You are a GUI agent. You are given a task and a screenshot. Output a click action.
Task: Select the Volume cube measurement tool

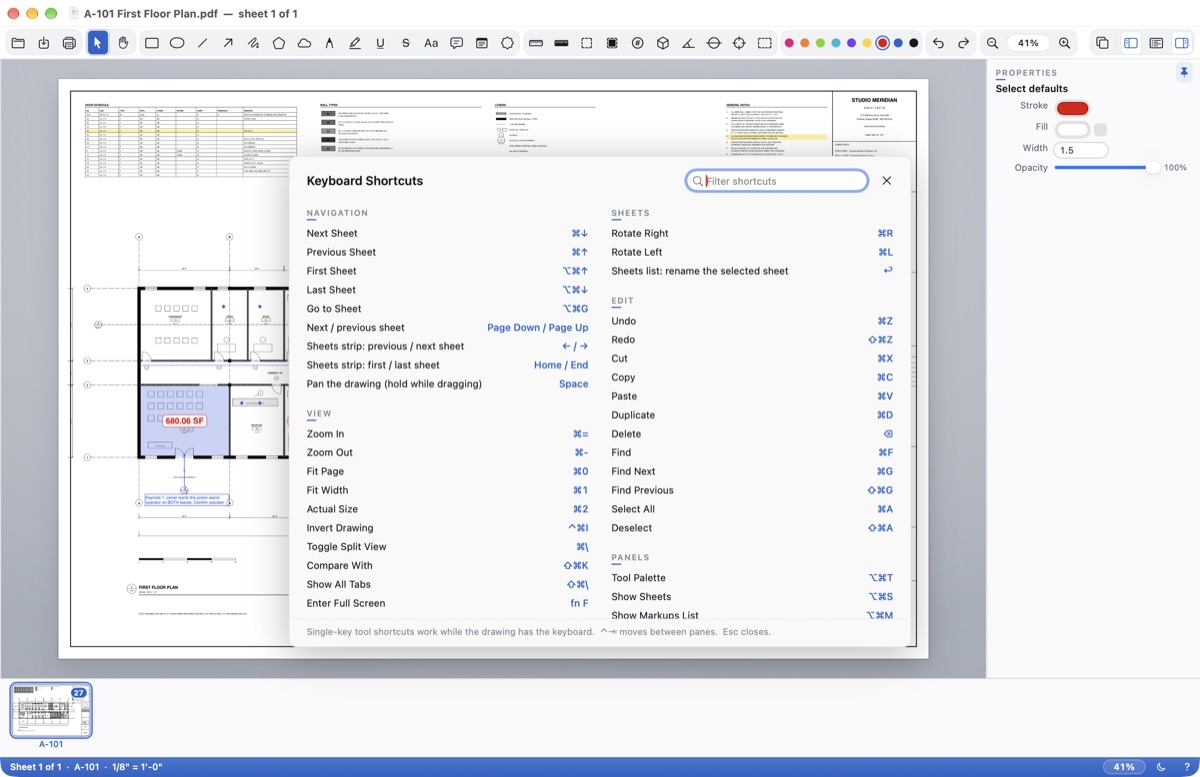(x=663, y=43)
